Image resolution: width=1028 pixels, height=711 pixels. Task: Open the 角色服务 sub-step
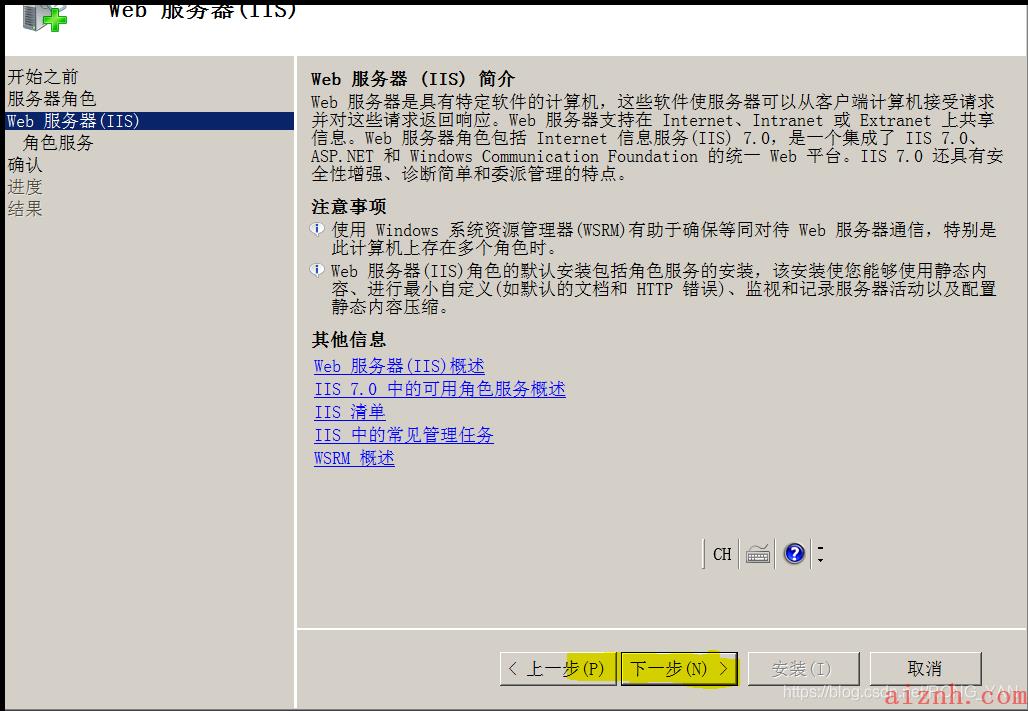[x=58, y=143]
